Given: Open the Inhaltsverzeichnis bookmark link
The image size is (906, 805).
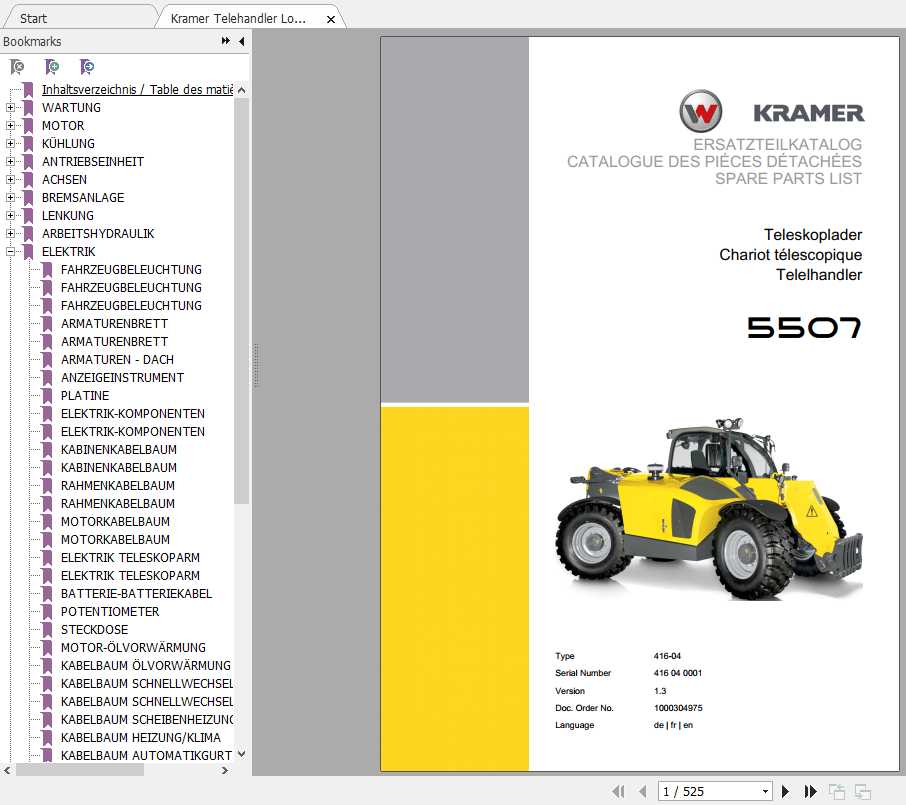Looking at the screenshot, I should [x=137, y=90].
